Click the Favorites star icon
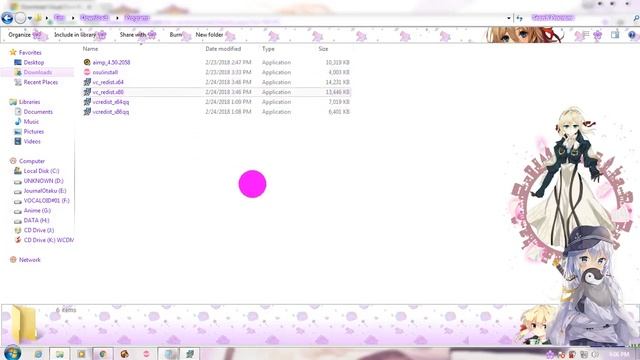Screen dimensions: 640x360 coord(13,52)
